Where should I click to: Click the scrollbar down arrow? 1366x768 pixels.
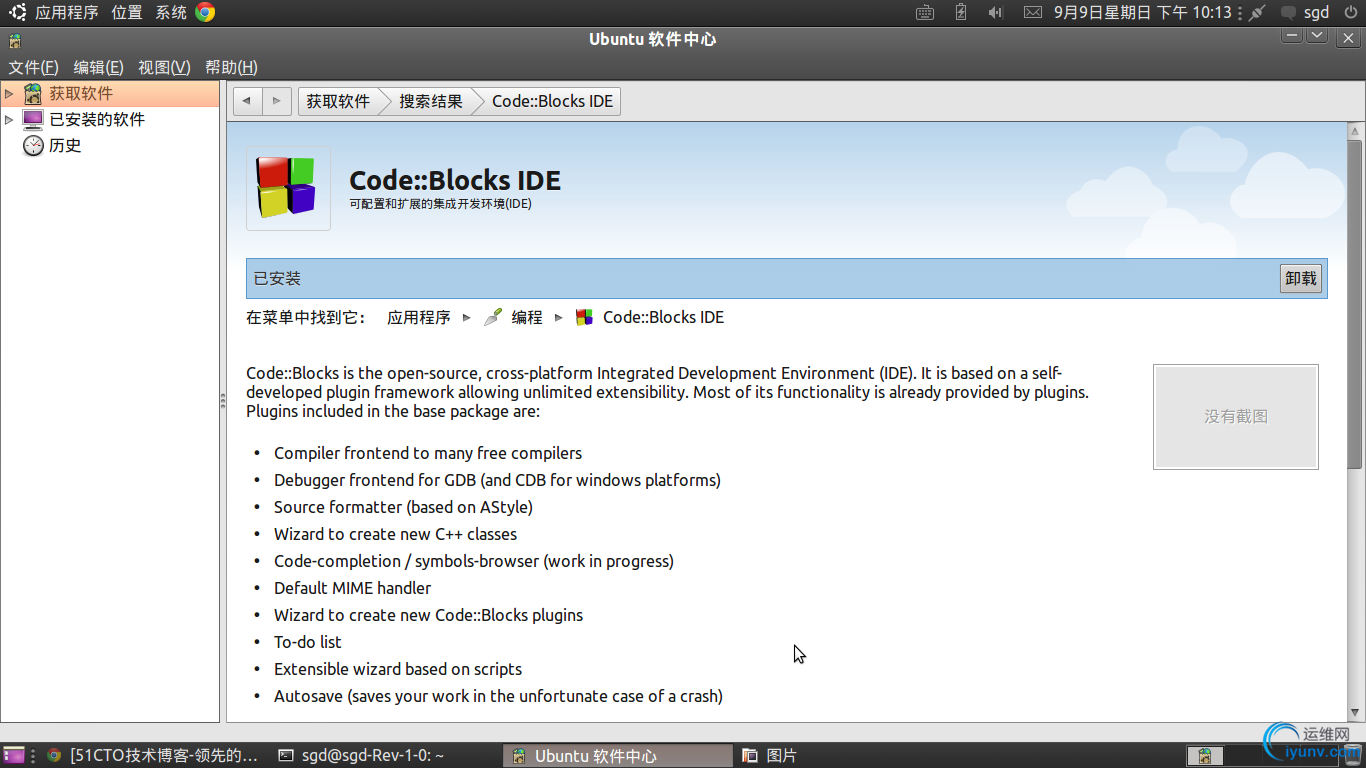pos(1355,714)
